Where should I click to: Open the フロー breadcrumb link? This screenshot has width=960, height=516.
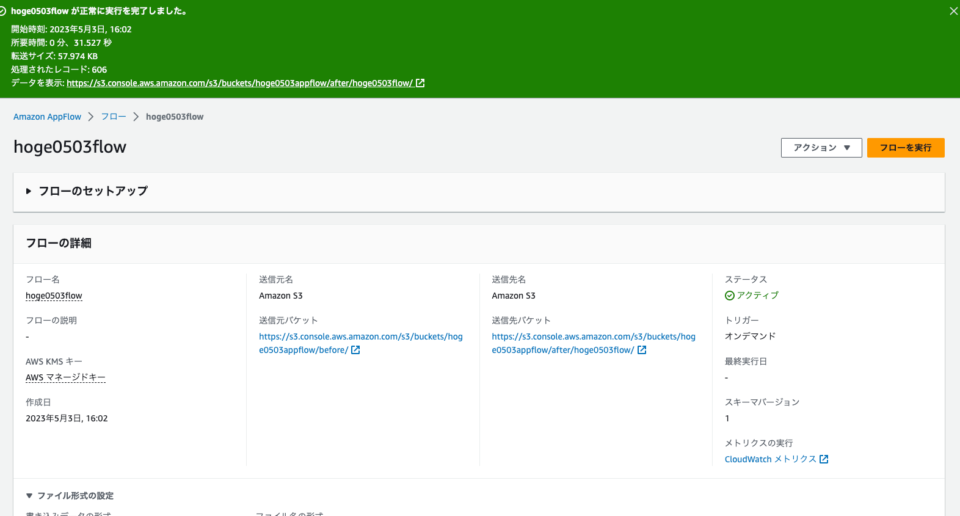[x=113, y=117]
